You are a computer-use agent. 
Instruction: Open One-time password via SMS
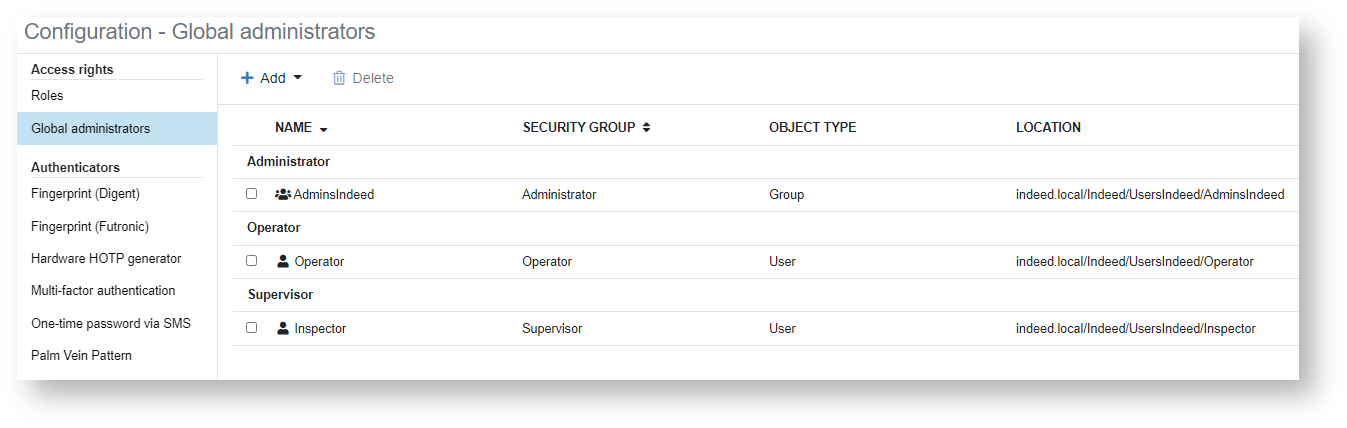pyautogui.click(x=110, y=324)
